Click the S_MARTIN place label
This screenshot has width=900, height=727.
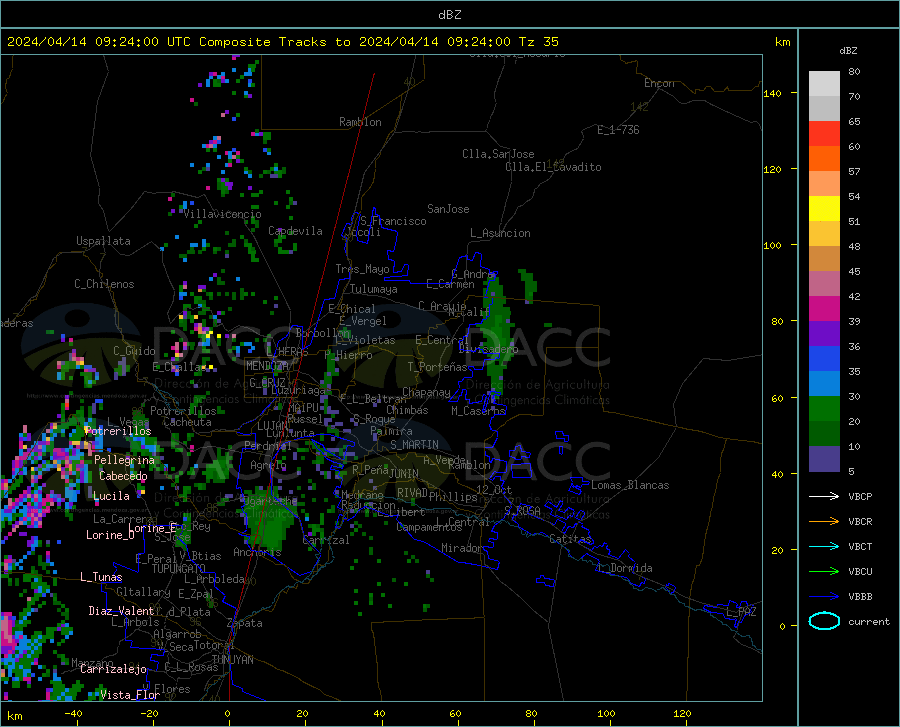point(414,445)
